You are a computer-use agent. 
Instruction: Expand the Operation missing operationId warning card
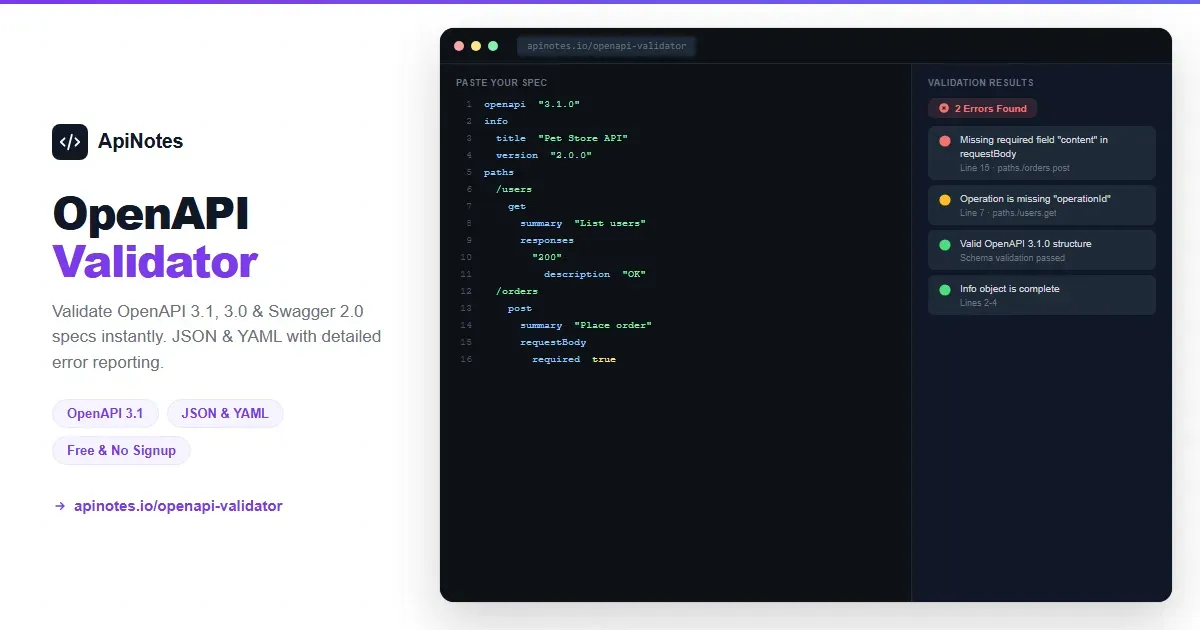1041,204
